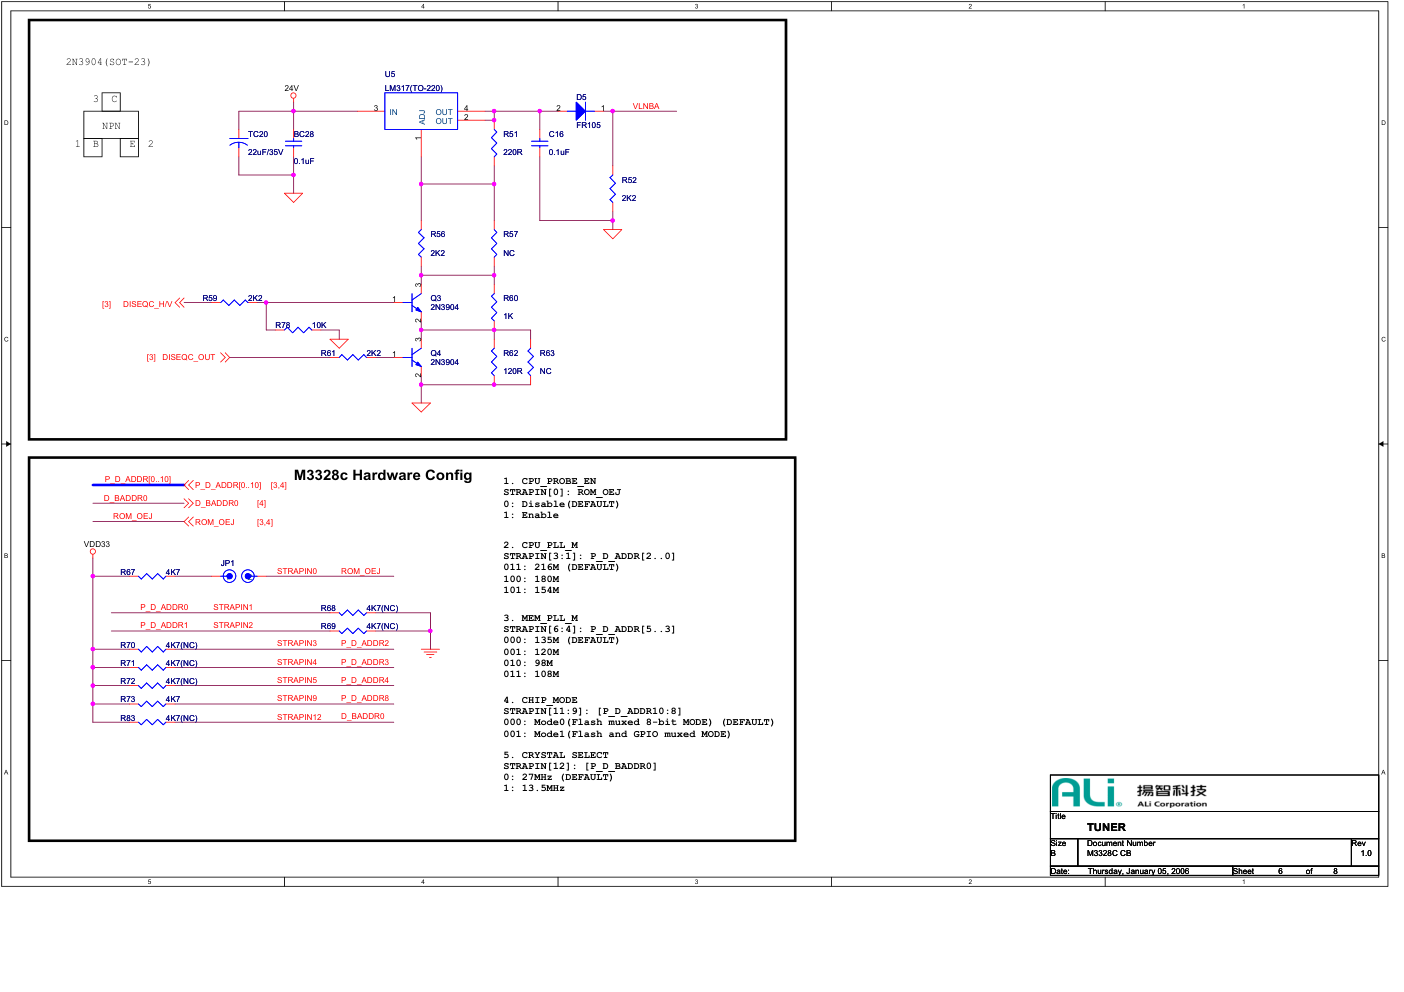
Task: Click the R78 10K resistor
Action: tap(299, 329)
